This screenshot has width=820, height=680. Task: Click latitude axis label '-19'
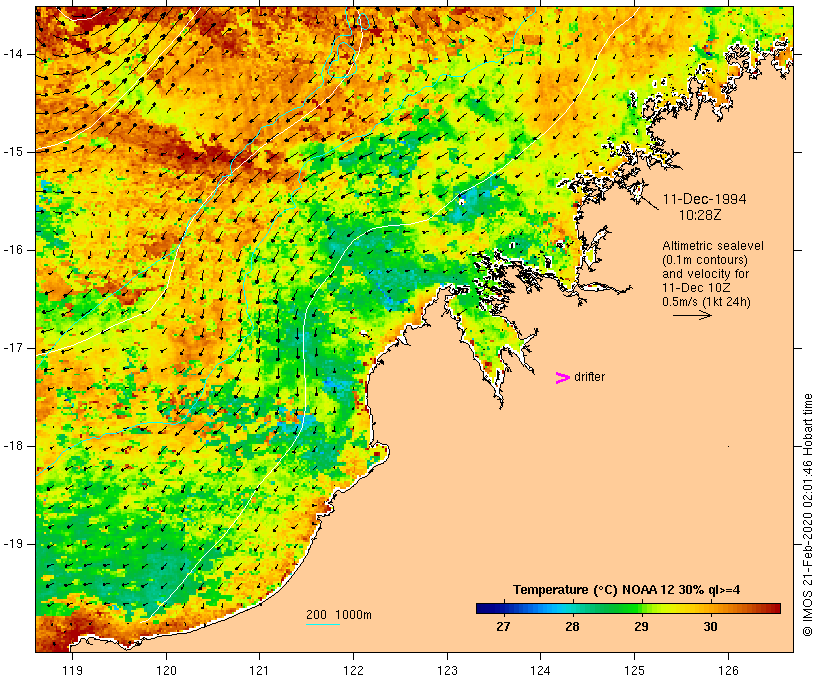[13, 544]
